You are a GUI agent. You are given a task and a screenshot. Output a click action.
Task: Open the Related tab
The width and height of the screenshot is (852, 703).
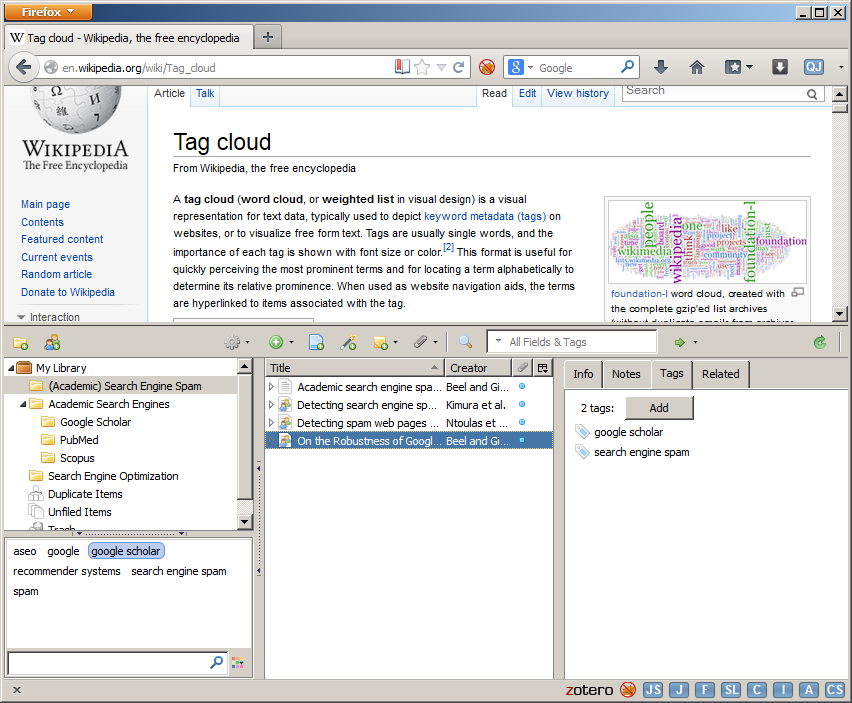[x=721, y=374]
